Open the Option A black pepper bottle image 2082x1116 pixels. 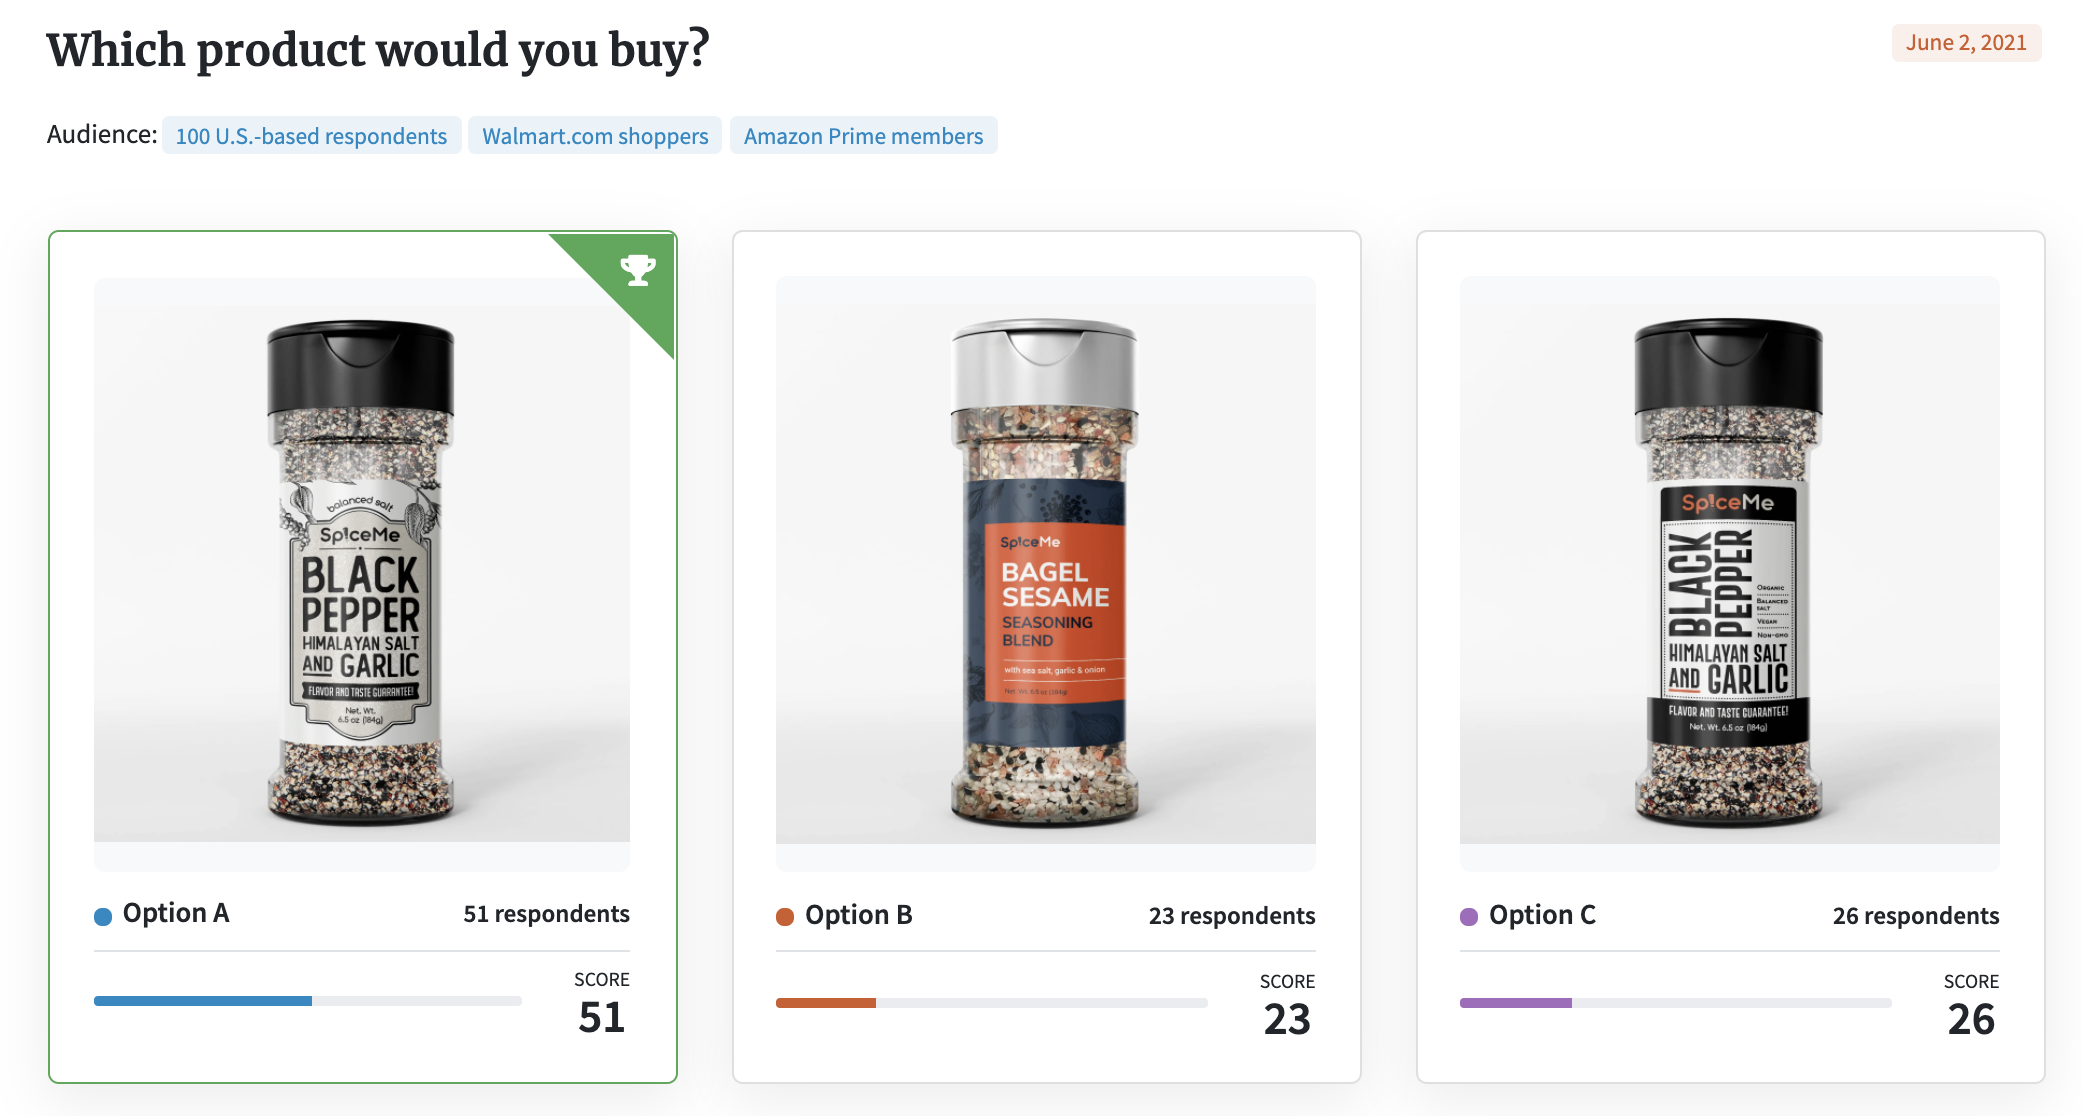click(362, 560)
